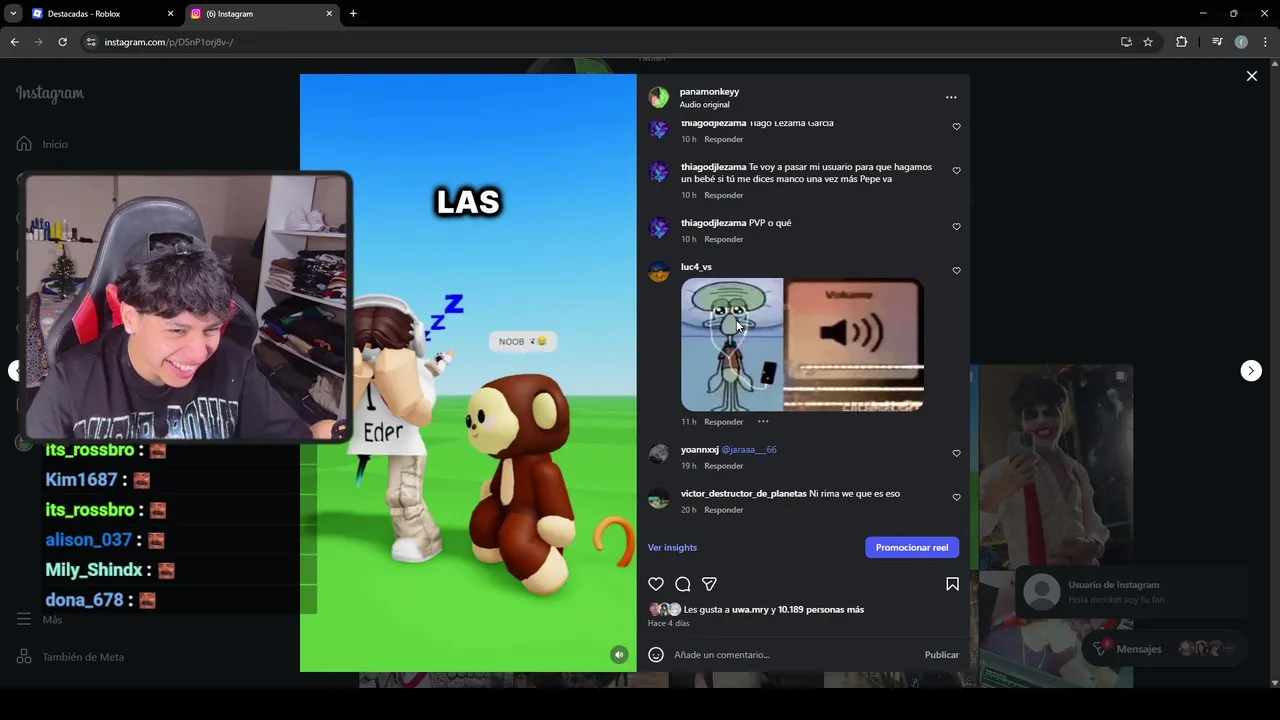Open panamonkeyy username link
The width and height of the screenshot is (1280, 720).
[x=709, y=92]
